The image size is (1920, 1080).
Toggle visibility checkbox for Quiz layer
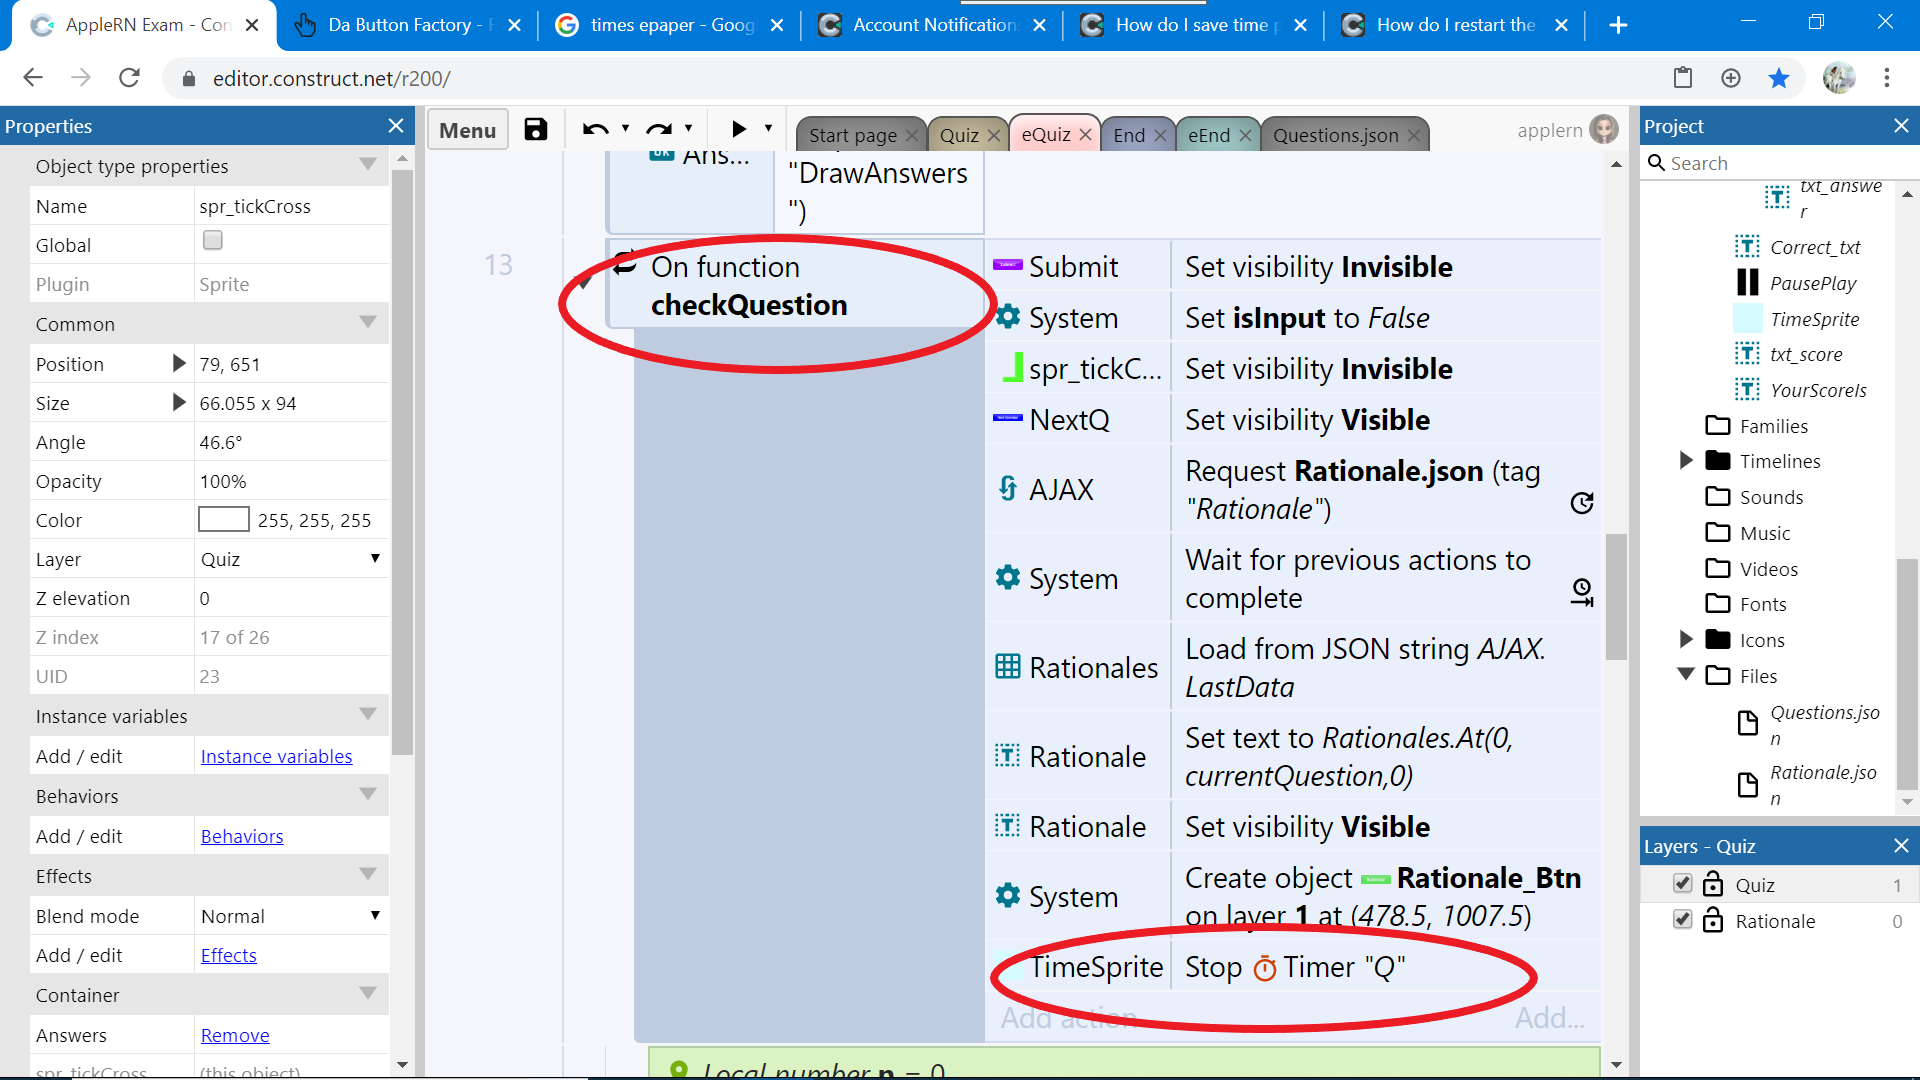pyautogui.click(x=1683, y=884)
